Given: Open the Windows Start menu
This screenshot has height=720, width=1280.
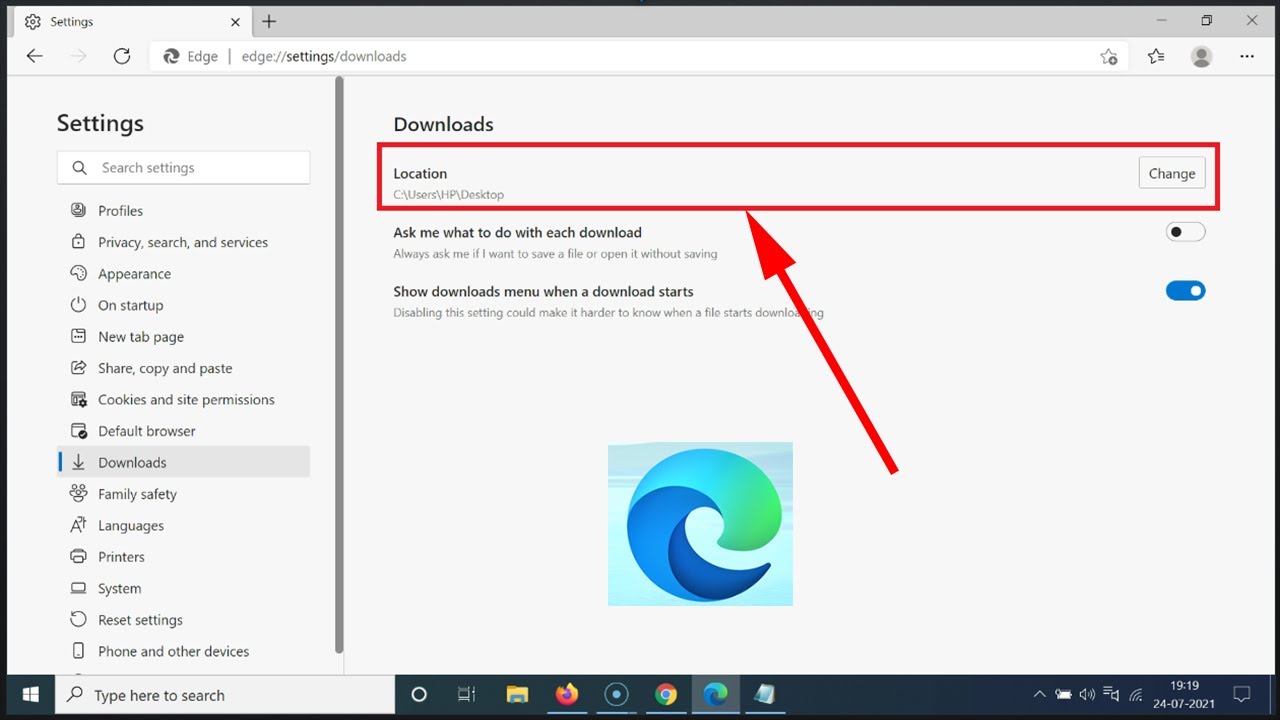Looking at the screenshot, I should coord(30,695).
